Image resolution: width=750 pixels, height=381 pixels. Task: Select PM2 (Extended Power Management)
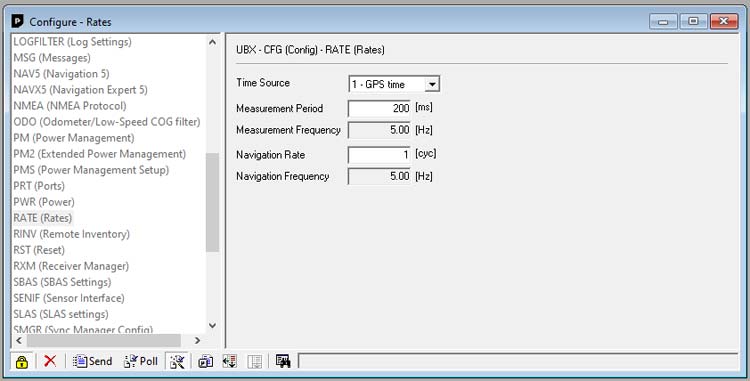[x=99, y=154]
